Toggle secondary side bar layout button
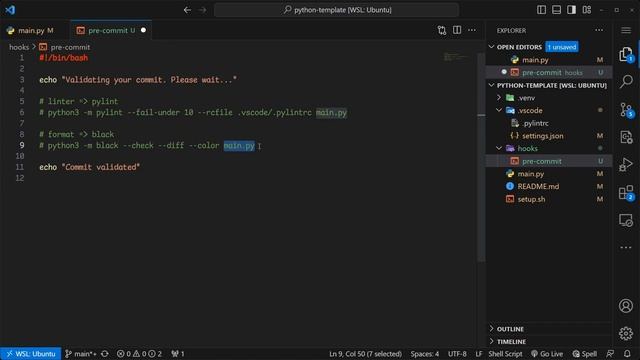The width and height of the screenshot is (640, 360). click(571, 10)
